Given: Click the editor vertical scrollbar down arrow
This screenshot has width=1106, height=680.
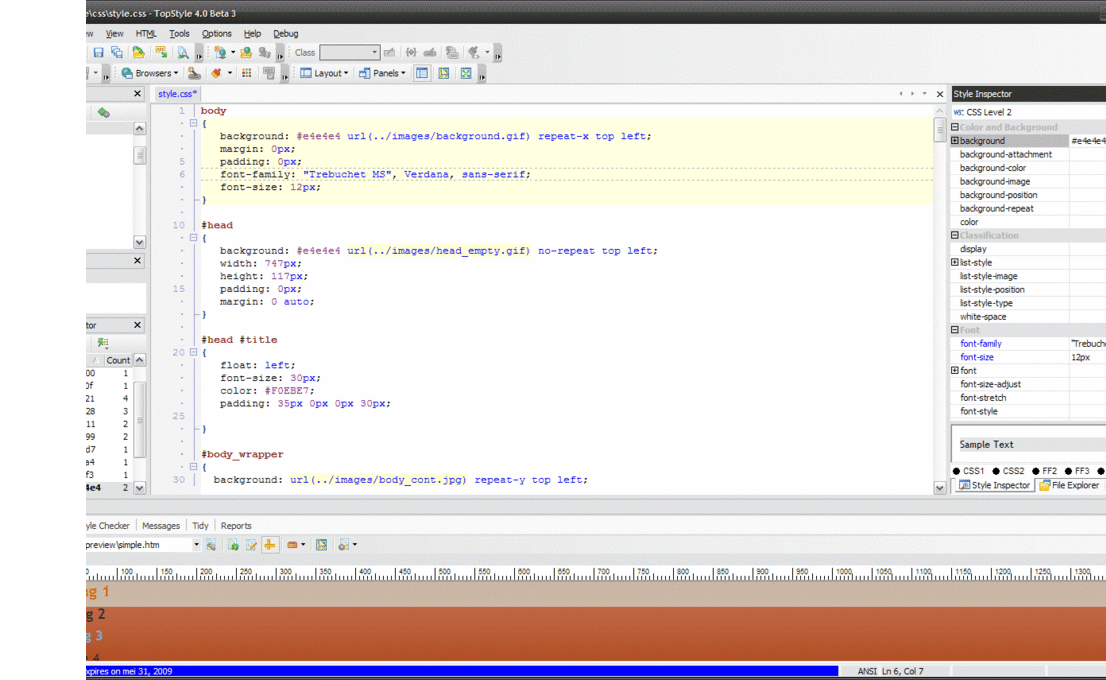Looking at the screenshot, I should tap(940, 487).
